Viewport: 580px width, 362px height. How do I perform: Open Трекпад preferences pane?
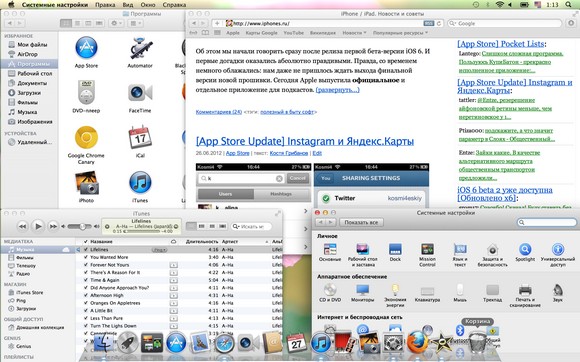(492, 290)
